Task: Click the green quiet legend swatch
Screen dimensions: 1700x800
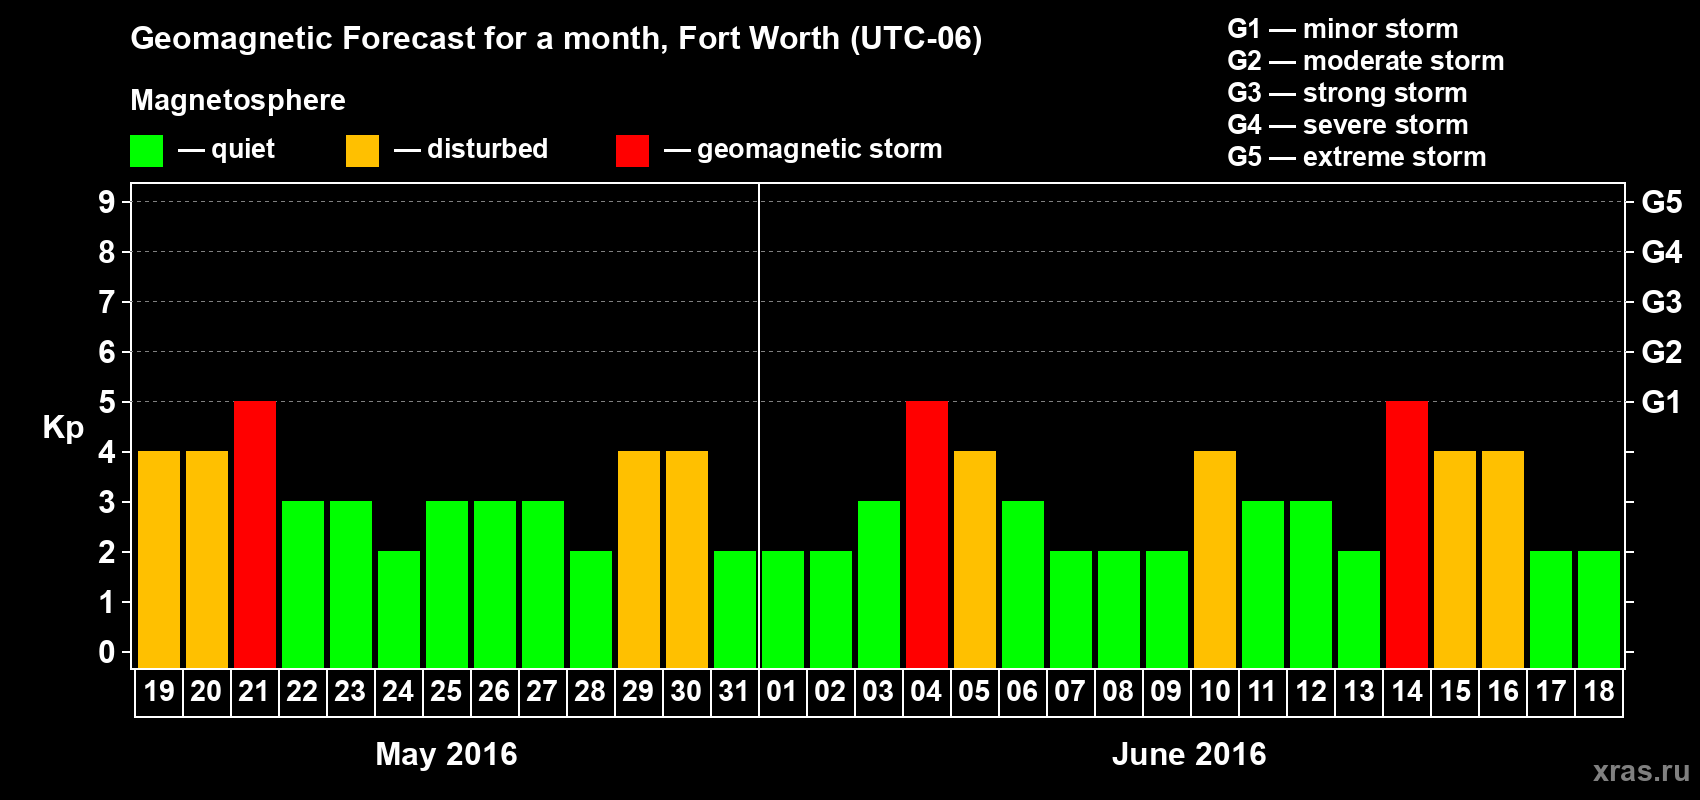Action: pos(147,151)
